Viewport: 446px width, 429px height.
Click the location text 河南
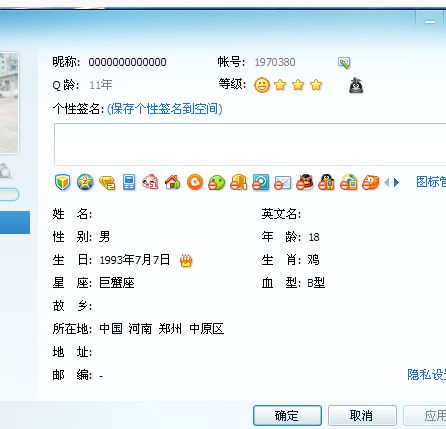140,329
